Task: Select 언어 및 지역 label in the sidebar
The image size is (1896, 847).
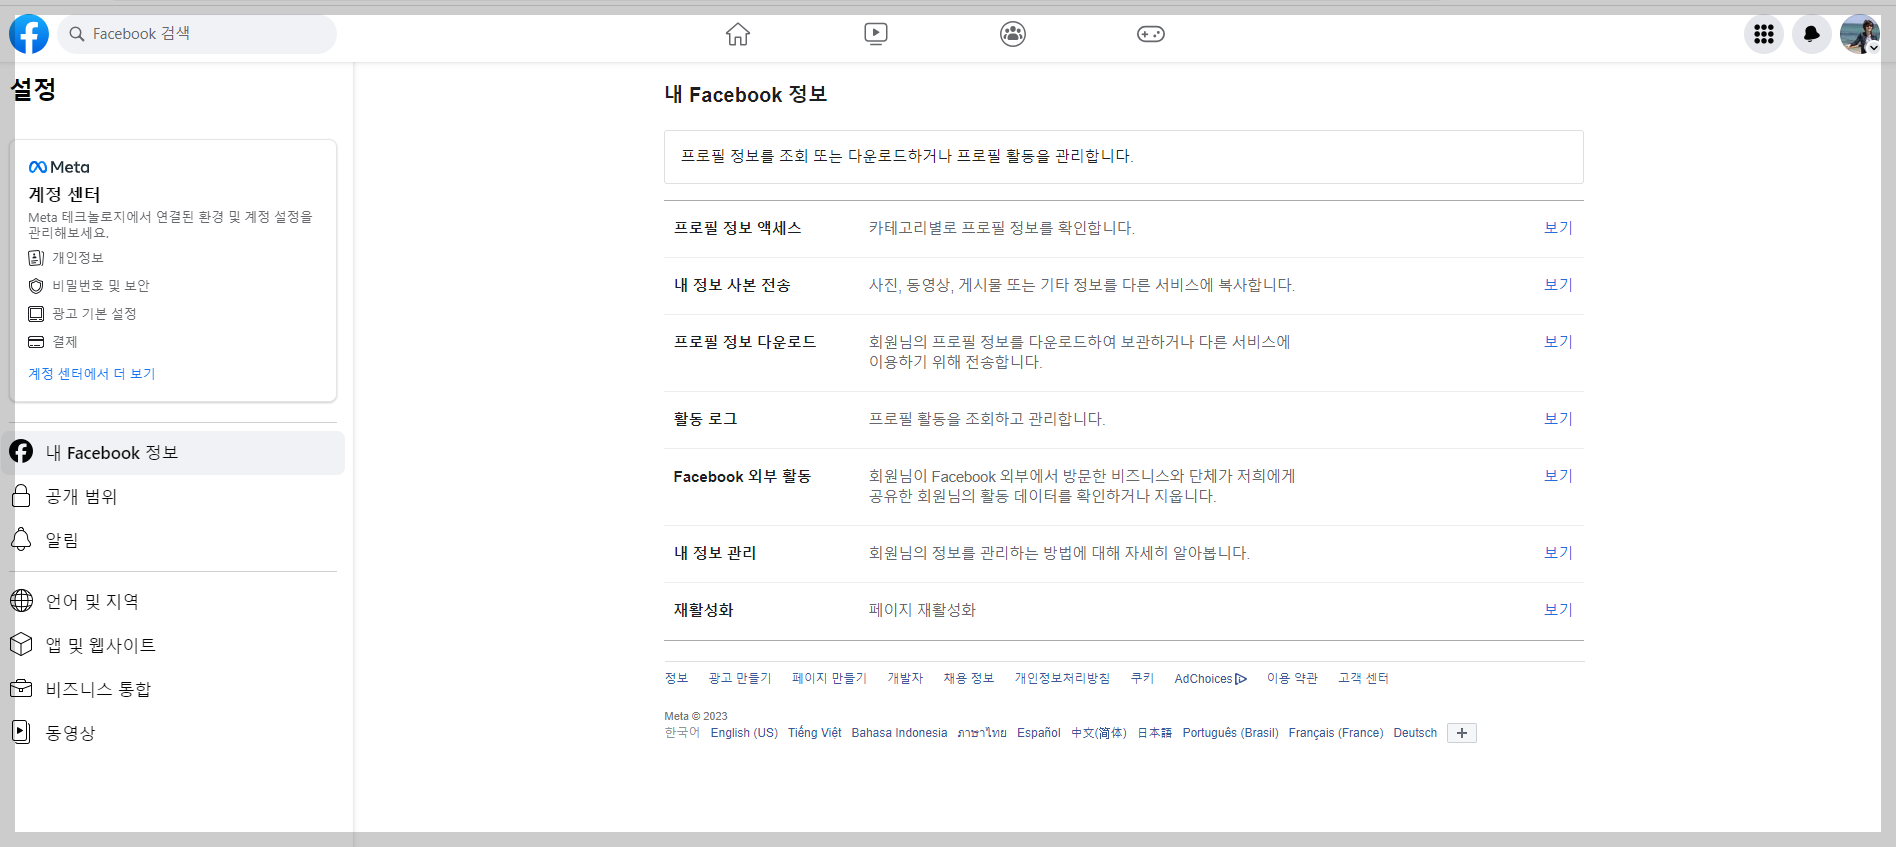Action: coord(92,601)
